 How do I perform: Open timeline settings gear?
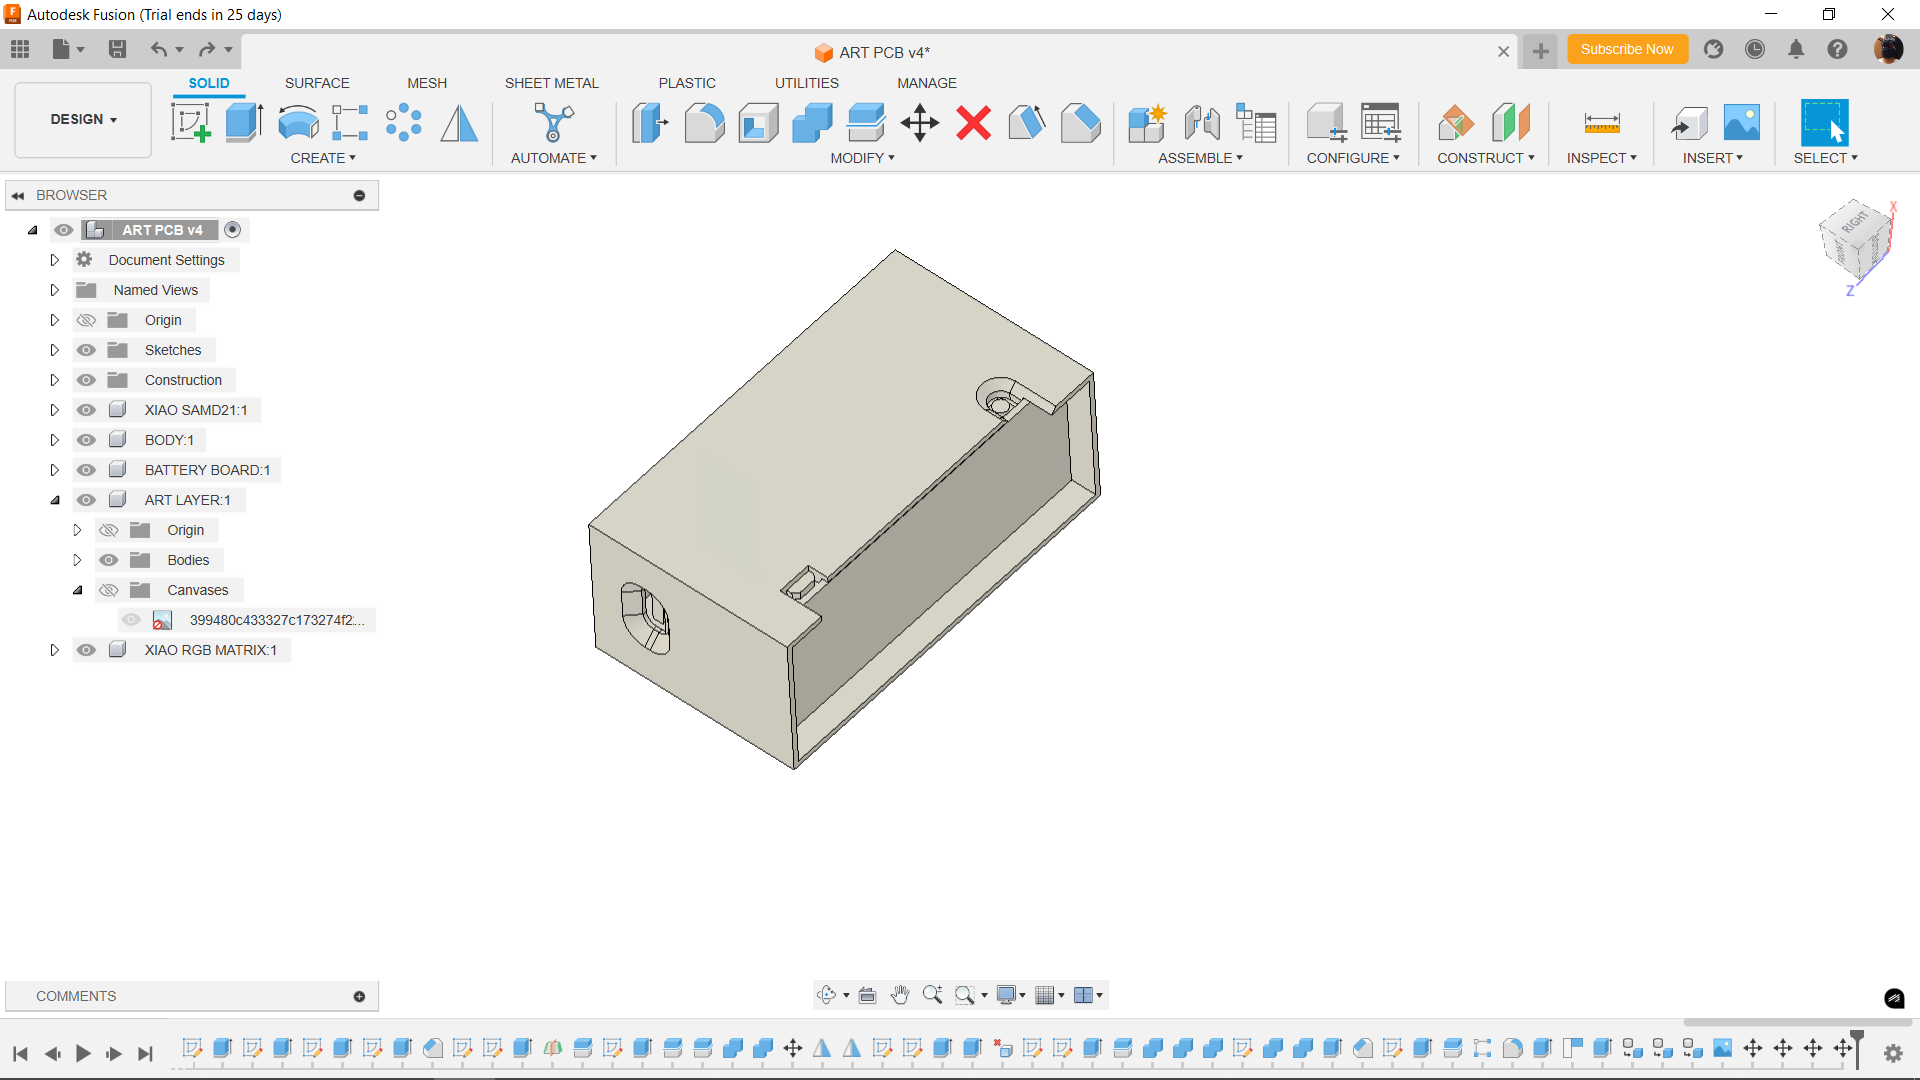click(1893, 1053)
